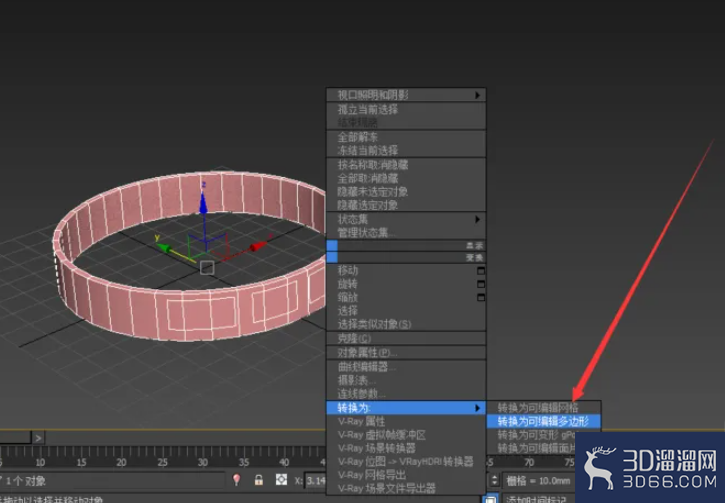
Task: Click the X coordinate input field
Action: (315, 481)
